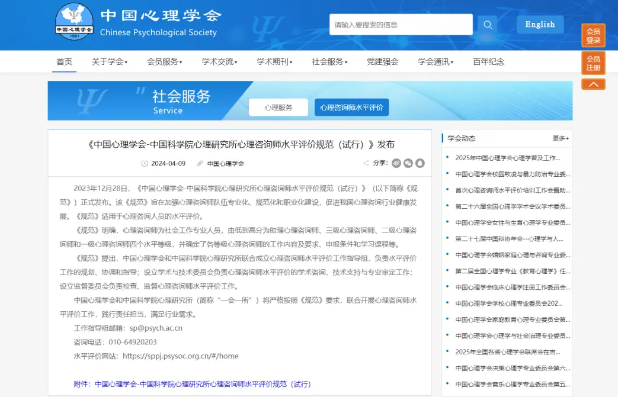Click the sp@psych.ac.cn email address
This screenshot has width=618, height=403.
point(156,328)
